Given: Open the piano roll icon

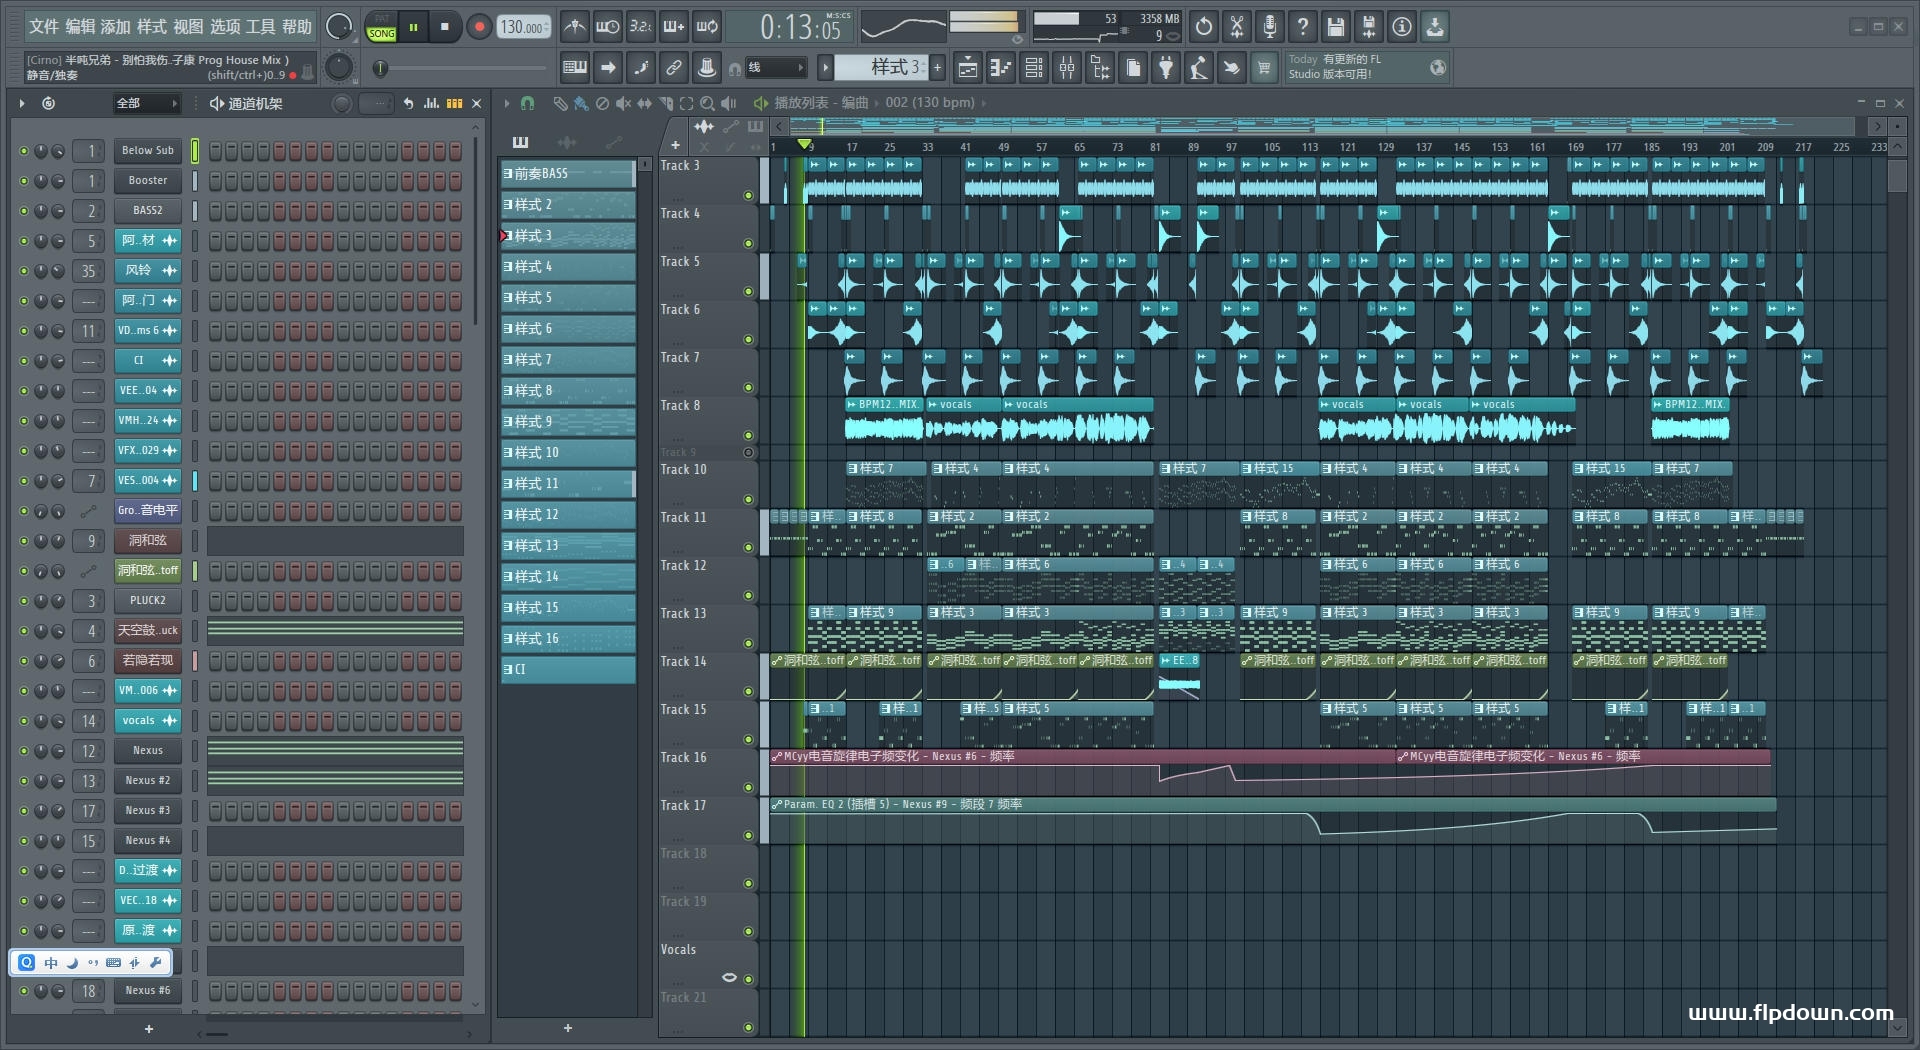Looking at the screenshot, I should pos(1000,68).
